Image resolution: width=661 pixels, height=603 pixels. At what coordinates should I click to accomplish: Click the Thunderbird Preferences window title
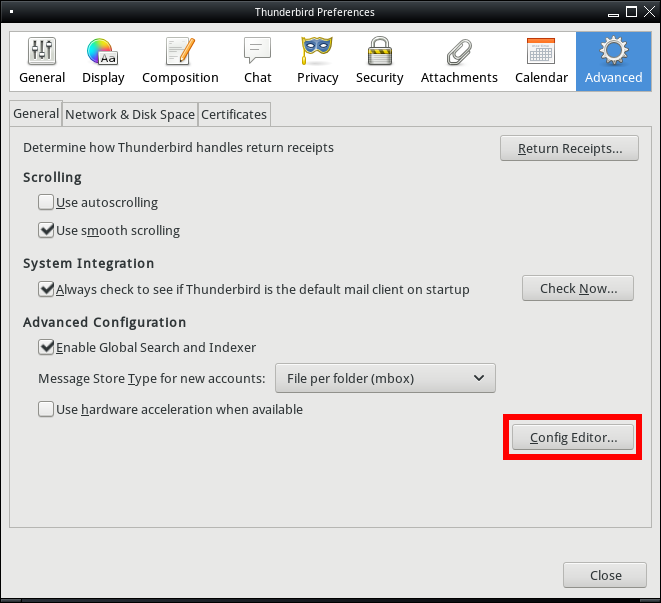tap(314, 12)
